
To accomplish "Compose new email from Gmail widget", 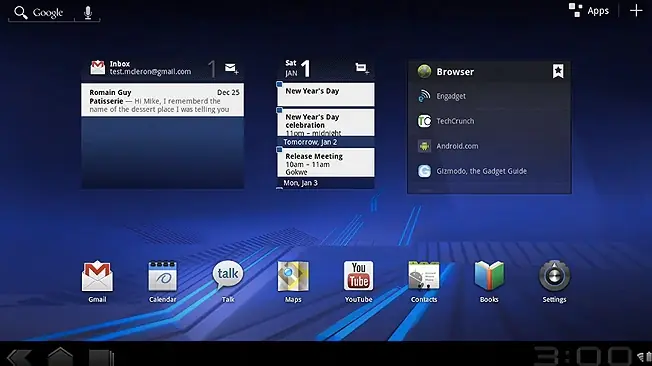I will (231, 68).
